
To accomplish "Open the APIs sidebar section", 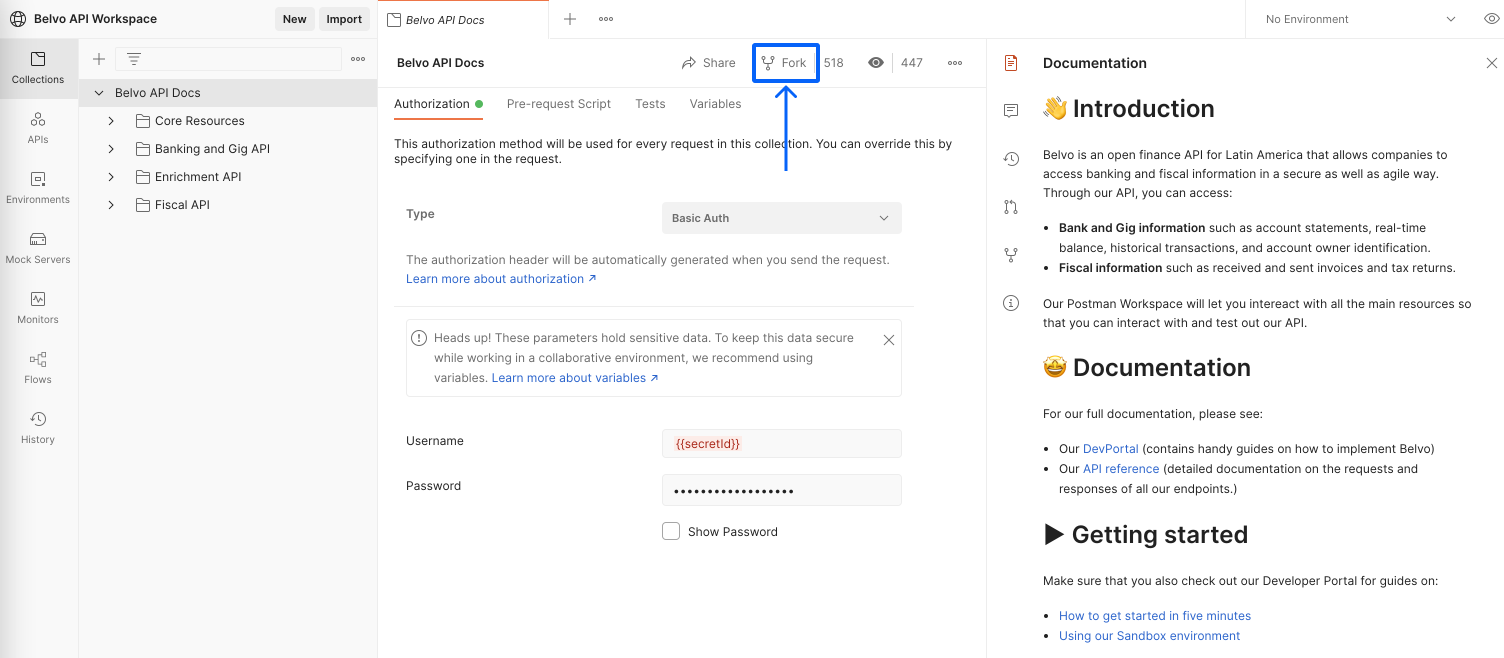I will (x=38, y=128).
